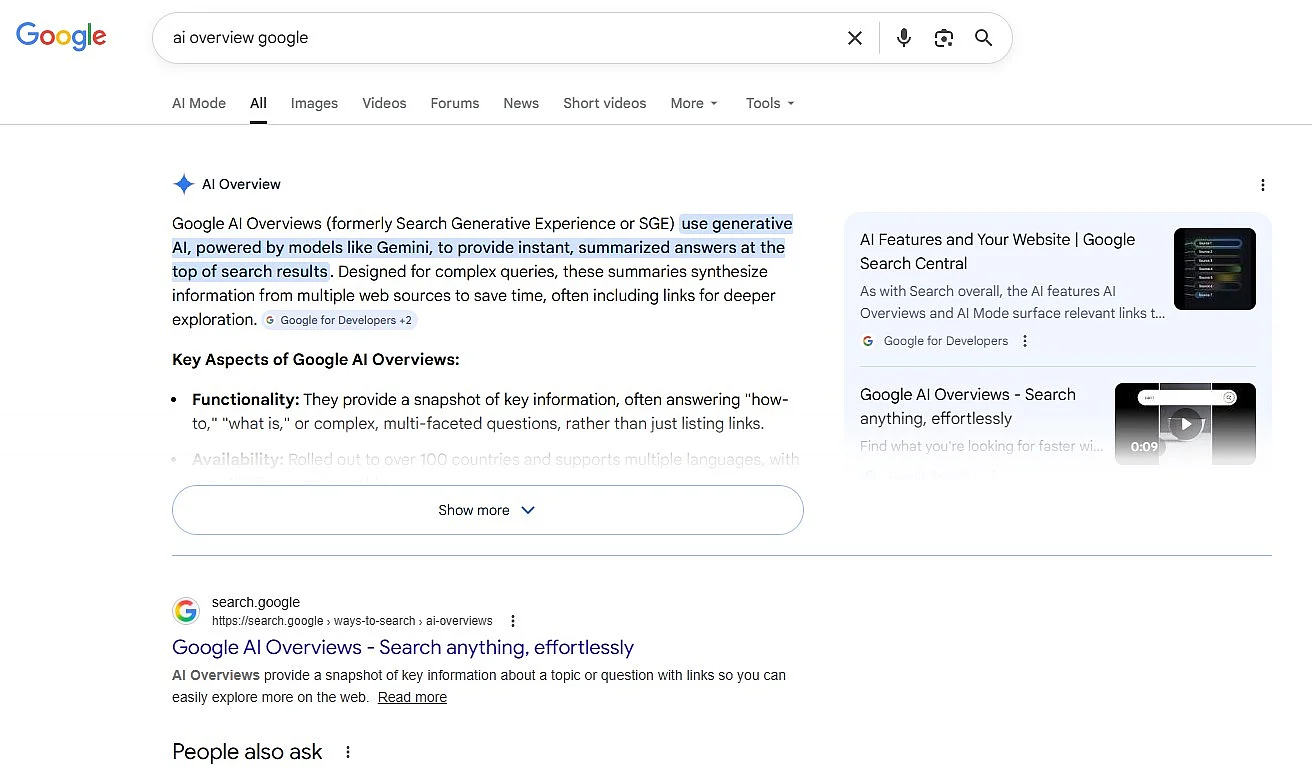Open three-dot menu next to search.google URL
The width and height of the screenshot is (1312, 771).
pos(513,621)
